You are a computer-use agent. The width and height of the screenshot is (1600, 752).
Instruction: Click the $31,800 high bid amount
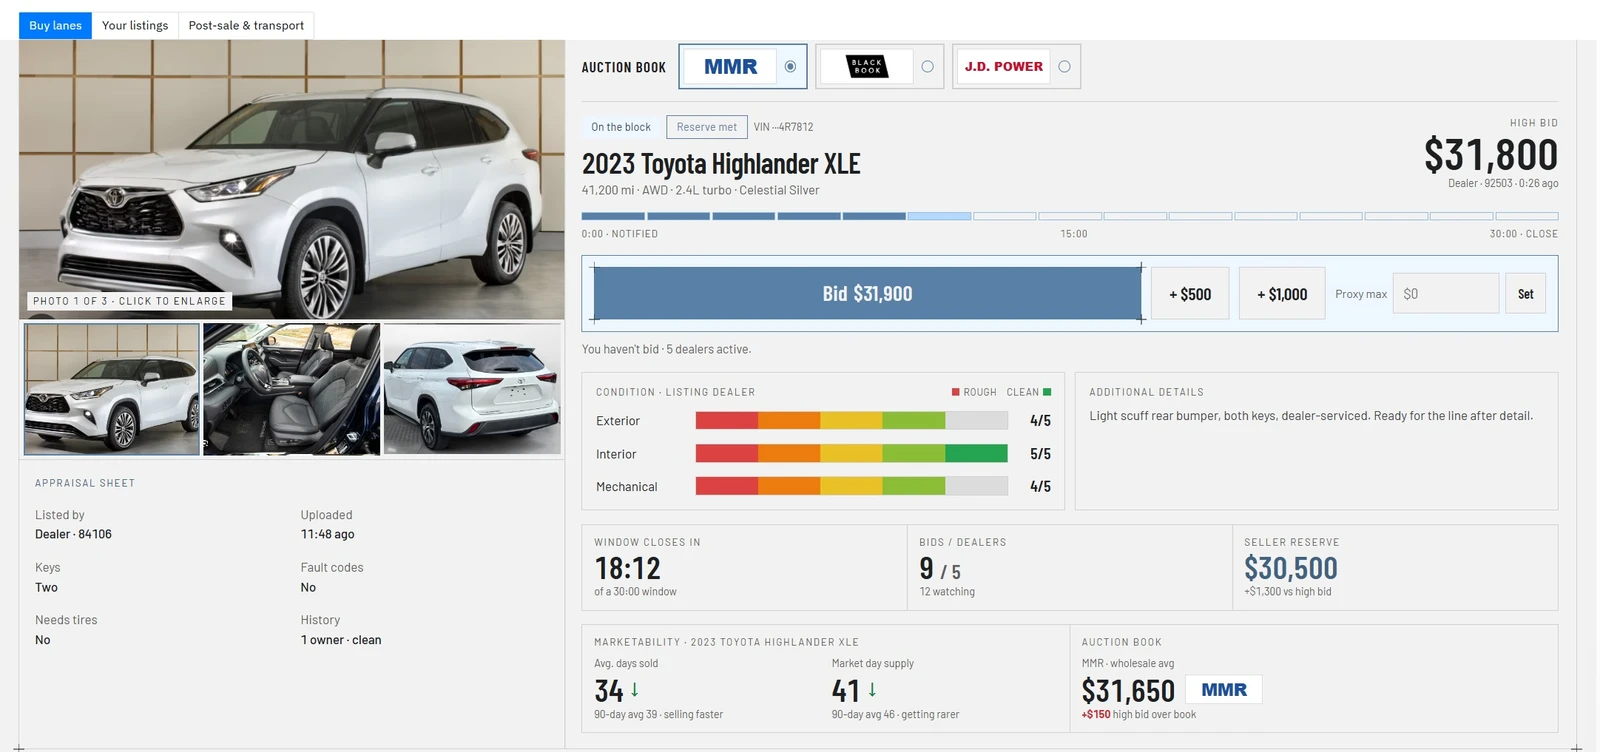[x=1491, y=155]
